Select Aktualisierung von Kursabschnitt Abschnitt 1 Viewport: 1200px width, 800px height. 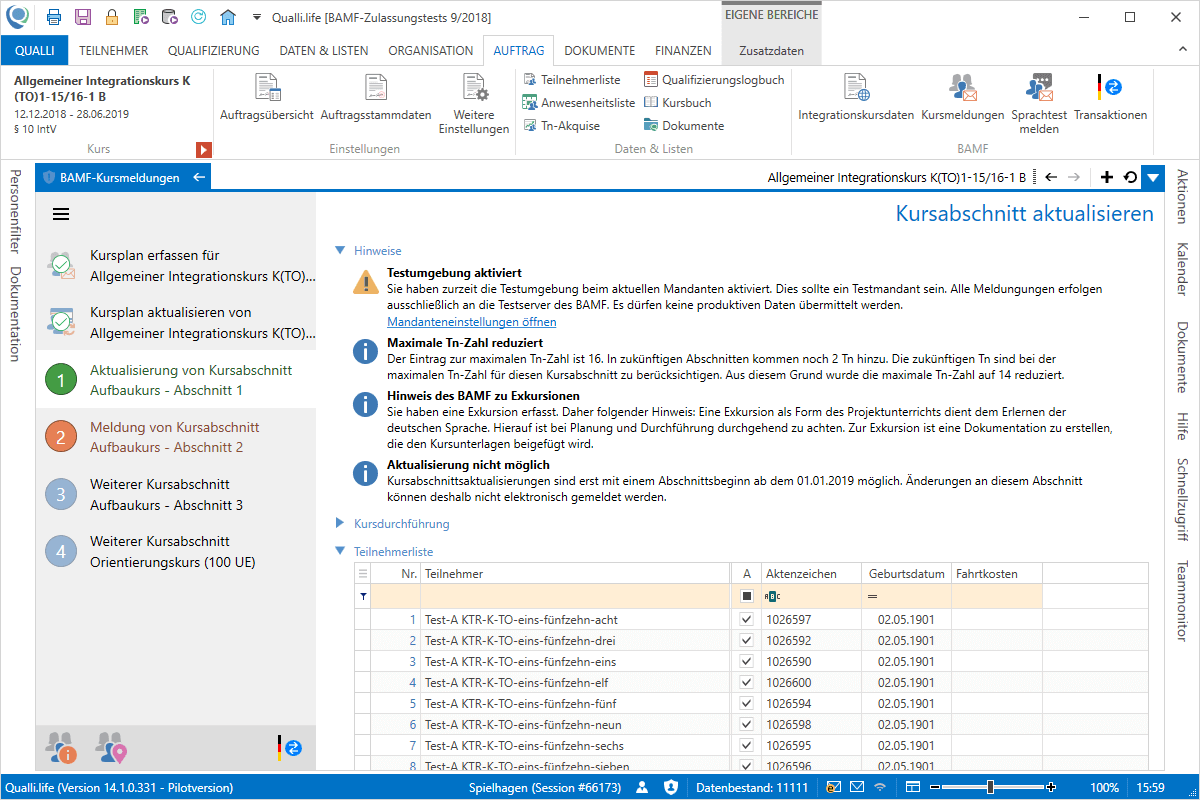176,379
